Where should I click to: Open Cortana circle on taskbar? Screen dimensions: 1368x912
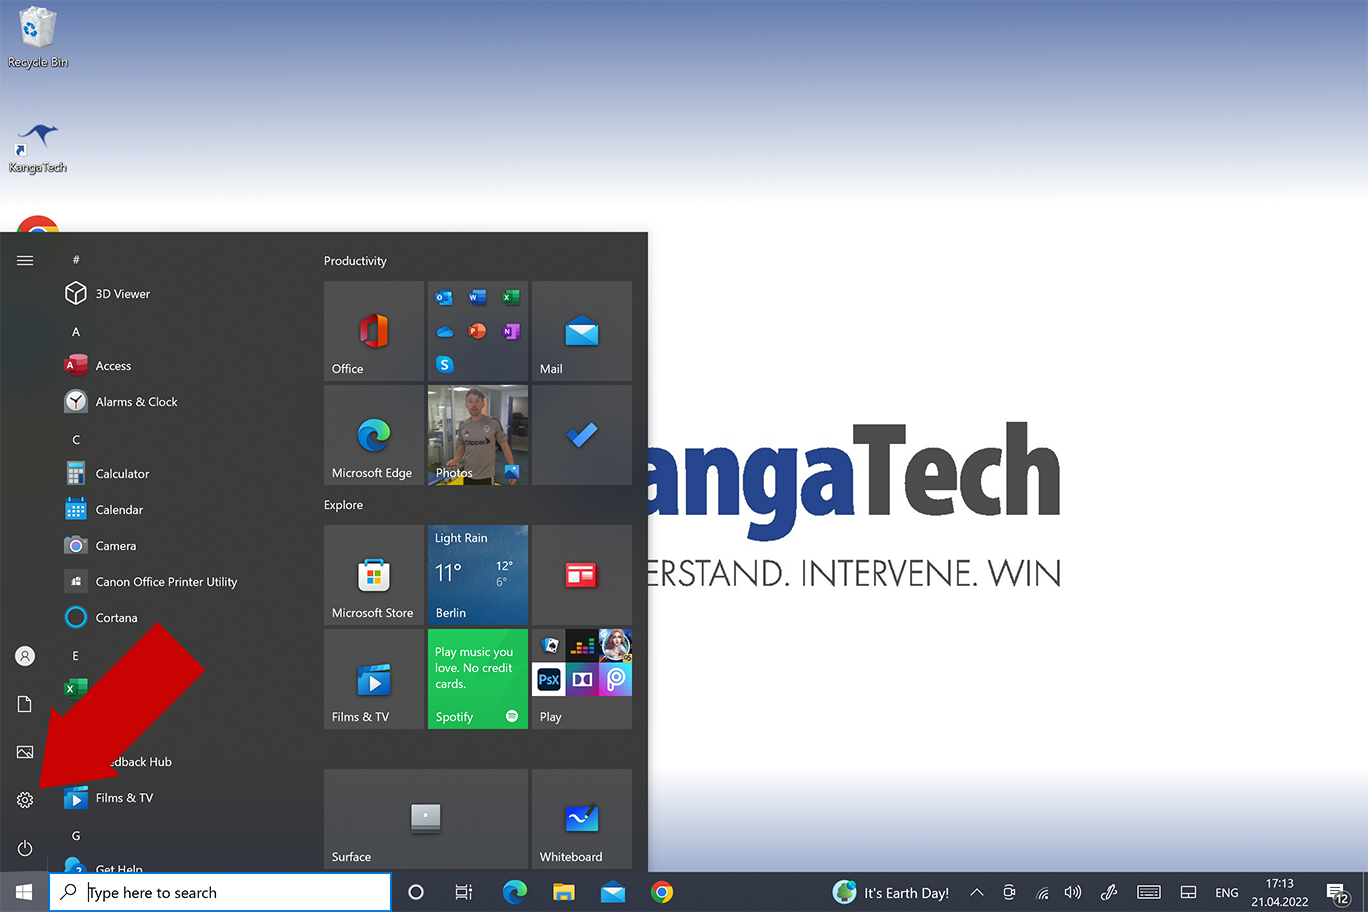click(x=416, y=892)
